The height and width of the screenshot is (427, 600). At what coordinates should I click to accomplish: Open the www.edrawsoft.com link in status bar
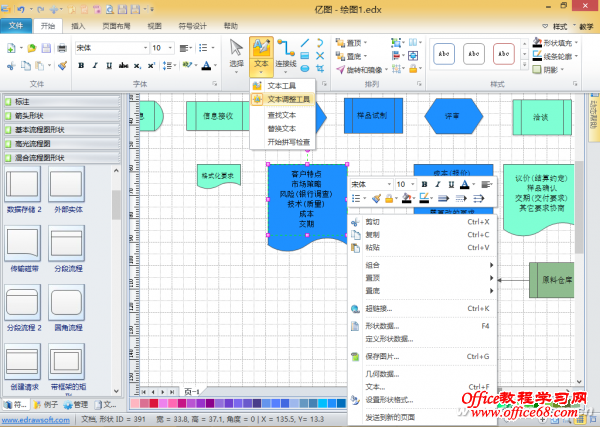click(x=38, y=420)
